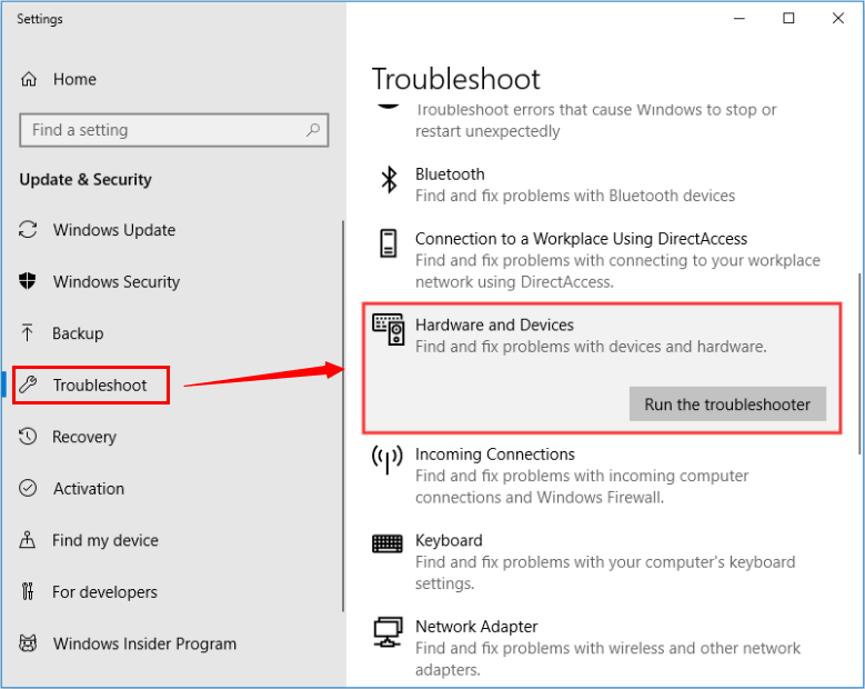
Task: Click the sidebar vertical scrollbar
Action: (x=343, y=416)
